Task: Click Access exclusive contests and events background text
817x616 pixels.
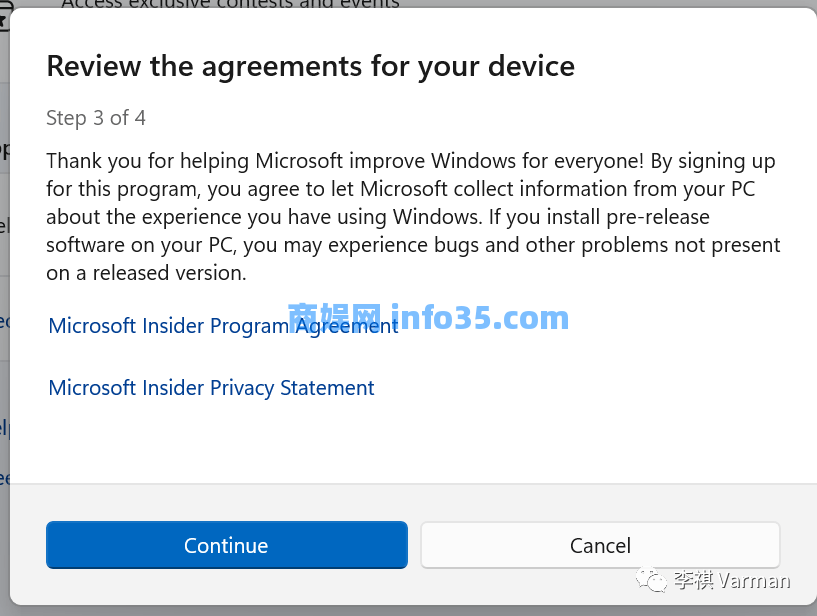Action: [232, 6]
